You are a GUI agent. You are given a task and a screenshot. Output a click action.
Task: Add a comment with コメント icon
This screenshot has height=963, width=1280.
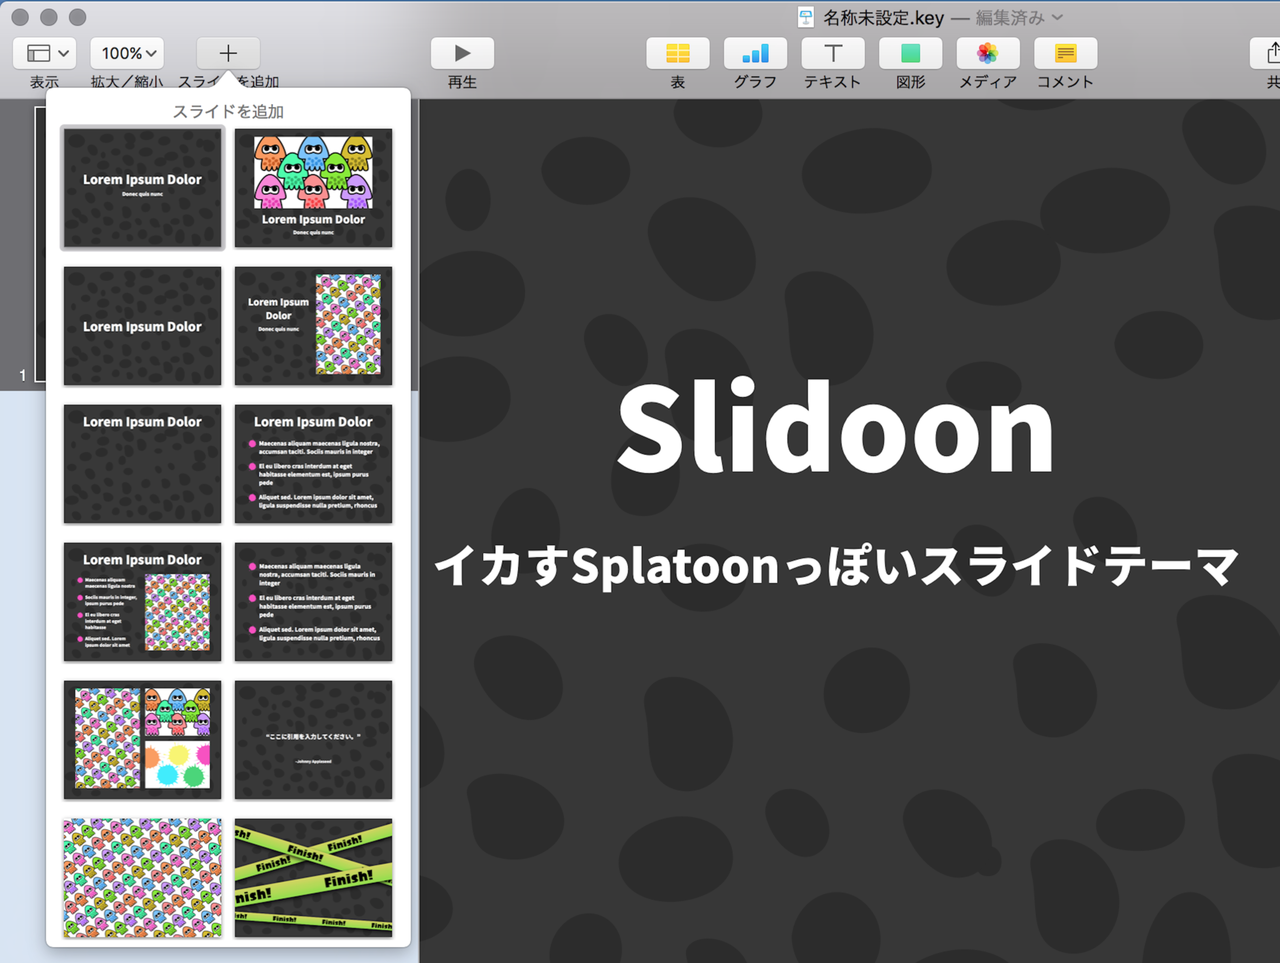(1065, 53)
